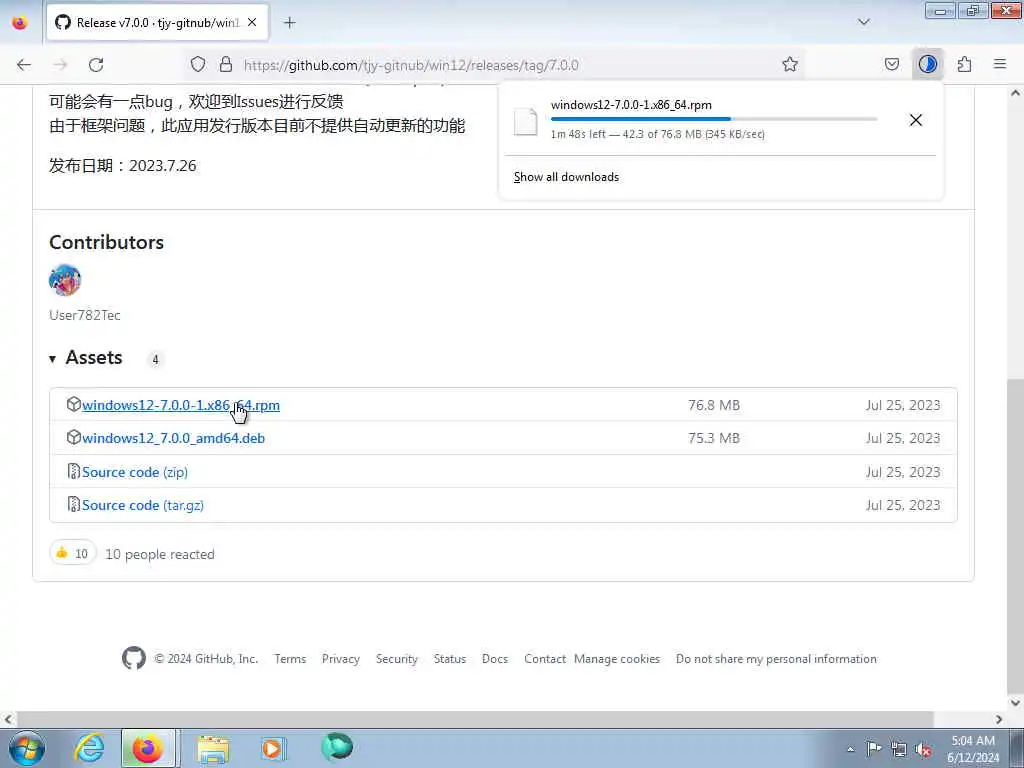1024x768 pixels.
Task: Click the 75.3 MB size of the deb asset
Action: coord(714,439)
